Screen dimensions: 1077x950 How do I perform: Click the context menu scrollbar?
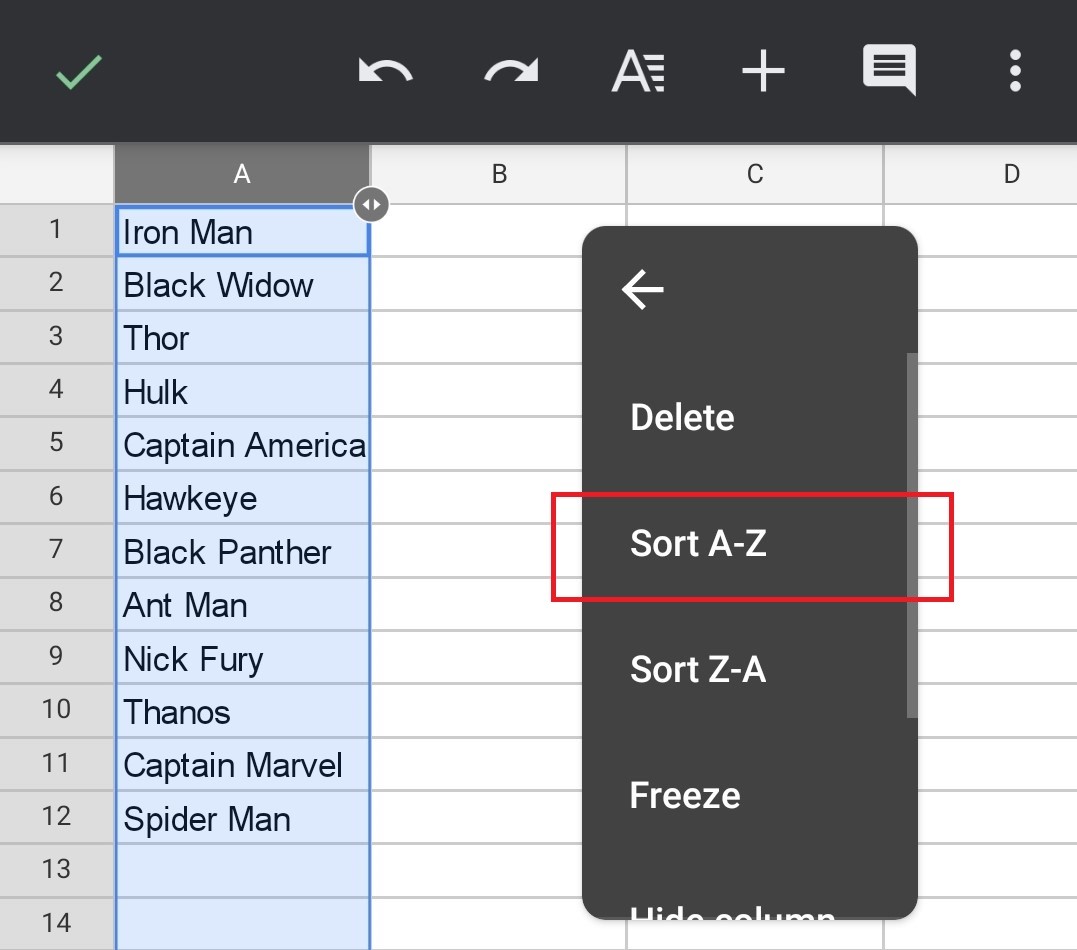tap(911, 535)
